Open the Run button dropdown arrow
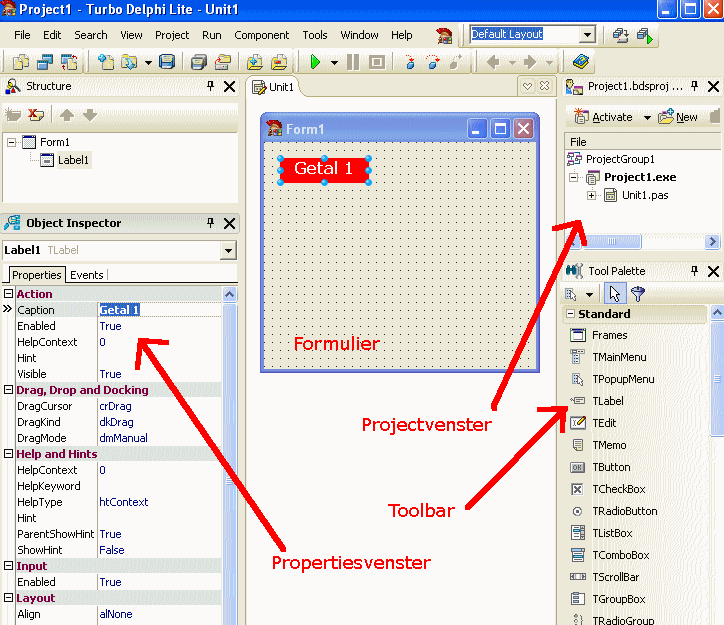Screen dimensions: 724x625 point(334,62)
